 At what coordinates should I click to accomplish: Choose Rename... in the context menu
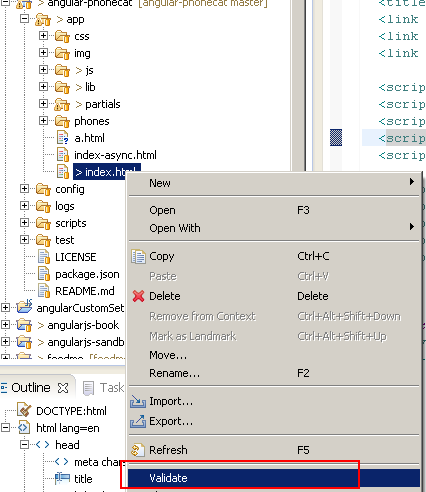(x=274, y=373)
